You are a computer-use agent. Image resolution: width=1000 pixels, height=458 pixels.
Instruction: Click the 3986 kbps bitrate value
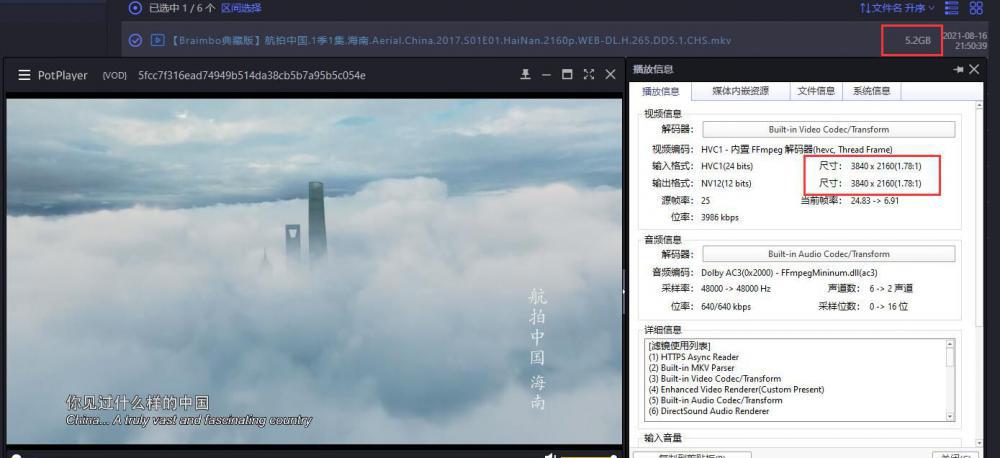click(x=719, y=218)
